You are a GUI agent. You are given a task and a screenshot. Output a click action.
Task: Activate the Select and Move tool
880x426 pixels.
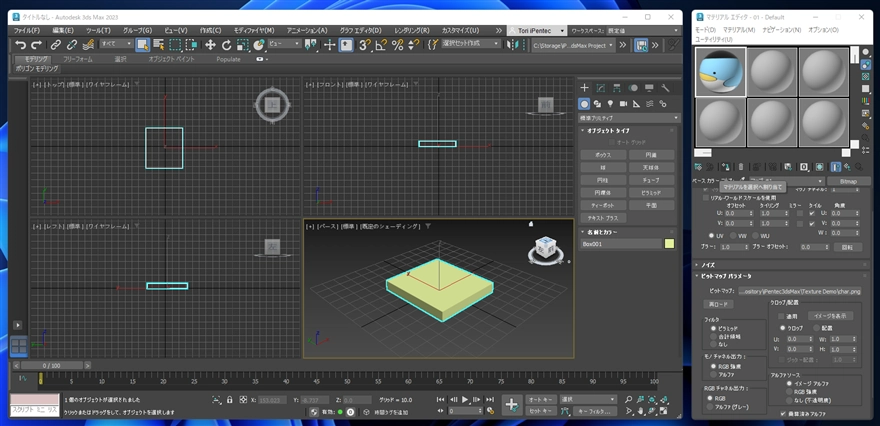tap(210, 45)
